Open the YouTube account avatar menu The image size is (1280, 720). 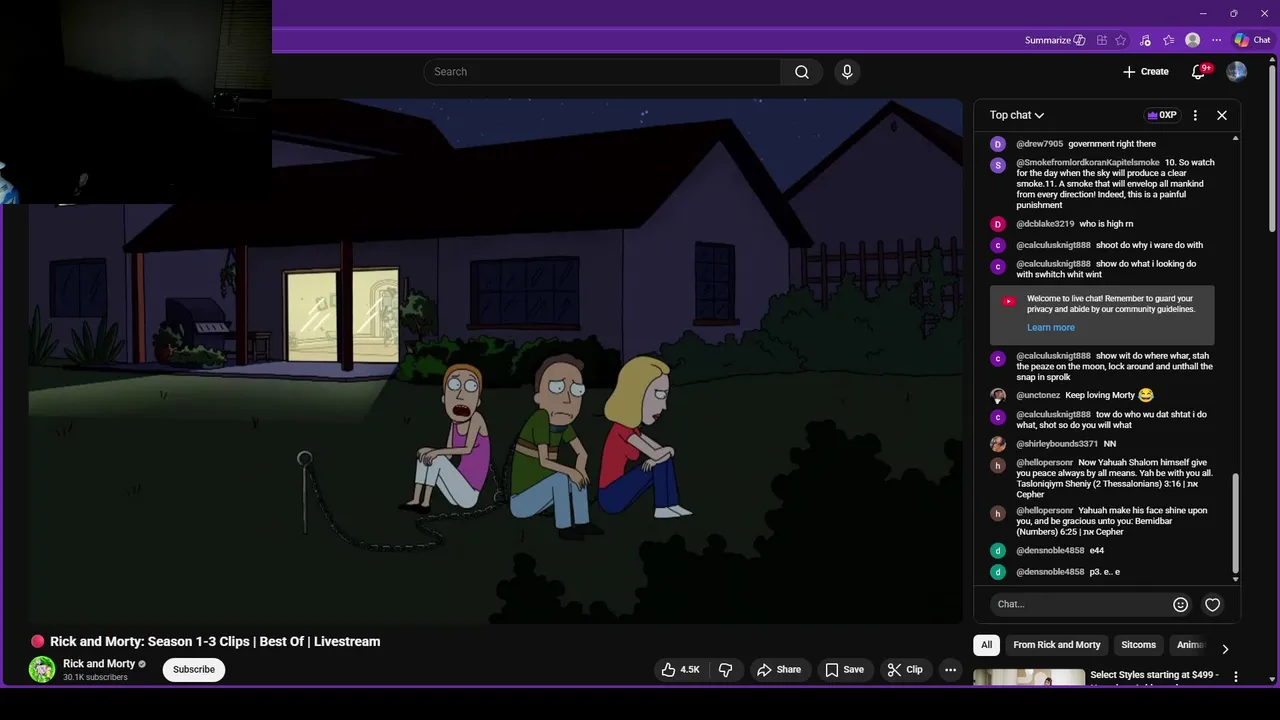[1237, 72]
